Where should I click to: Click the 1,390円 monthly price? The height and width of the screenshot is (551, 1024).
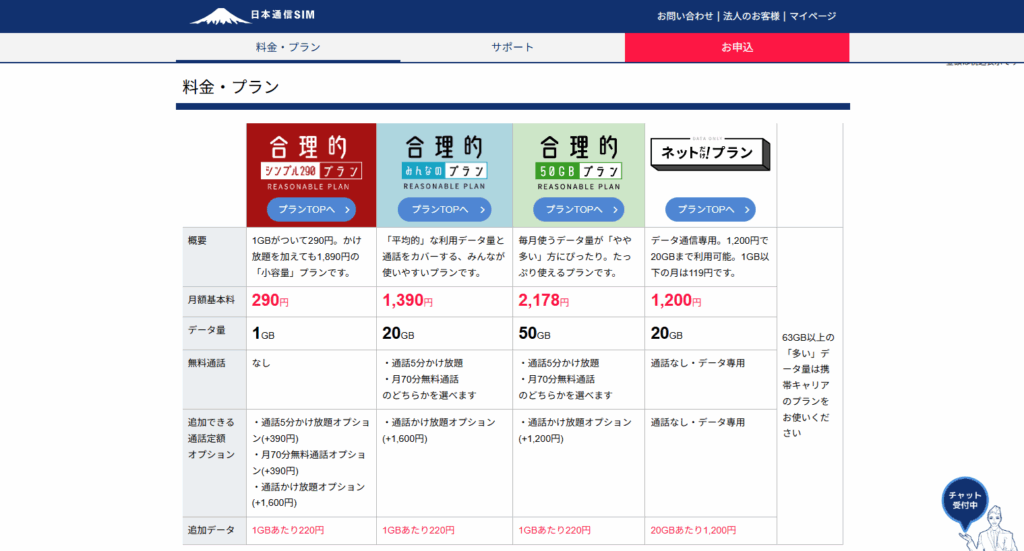408,300
